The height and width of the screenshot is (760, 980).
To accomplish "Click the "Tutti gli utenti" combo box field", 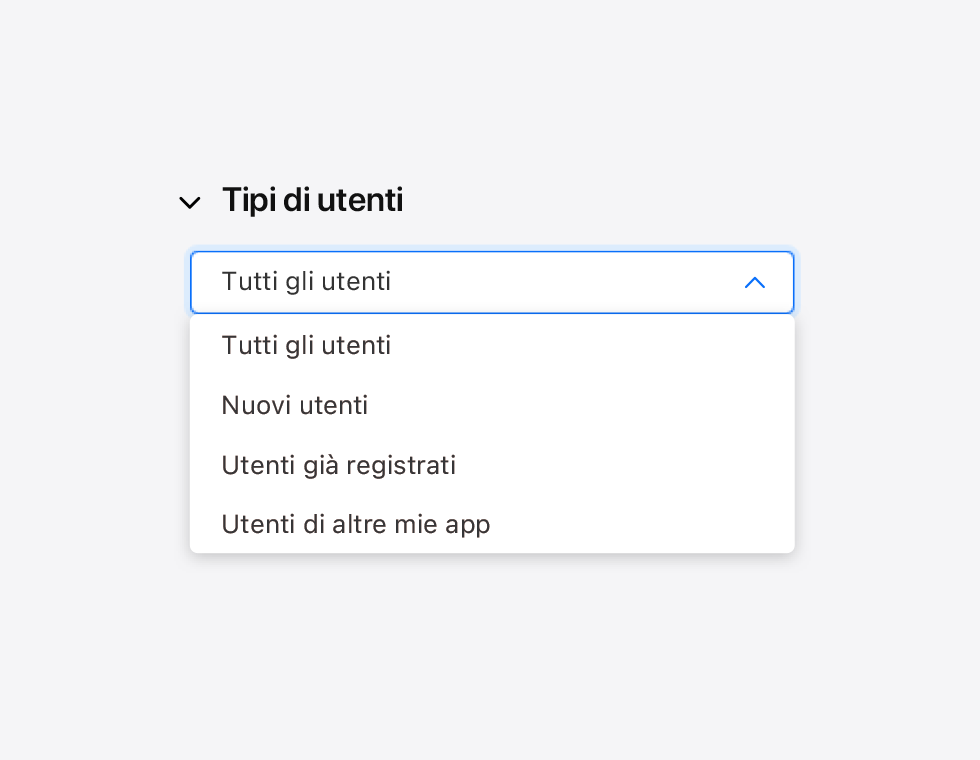I will (492, 282).
